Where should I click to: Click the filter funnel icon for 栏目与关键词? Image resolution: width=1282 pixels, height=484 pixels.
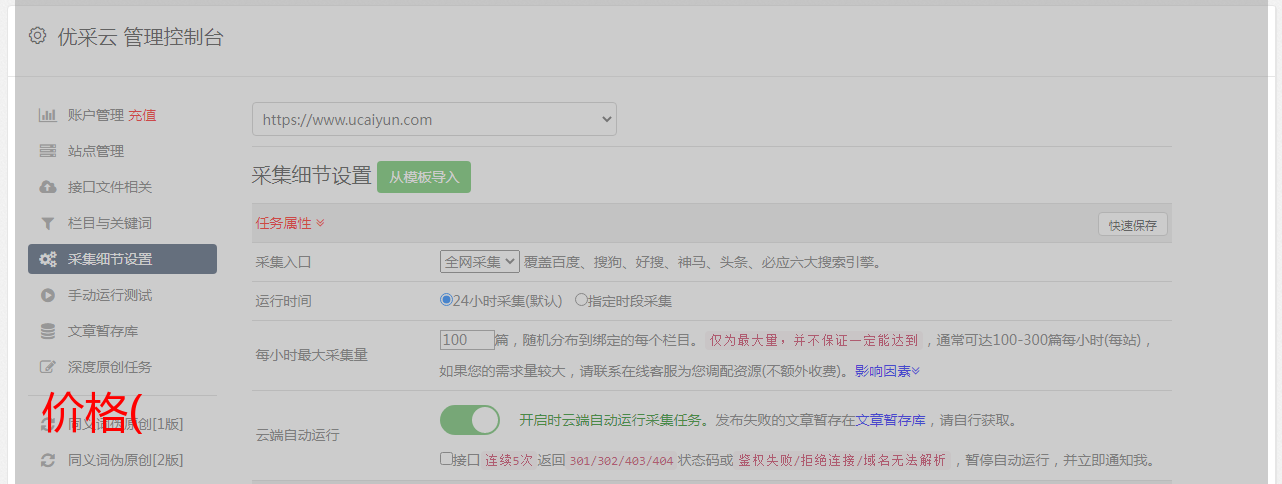point(47,223)
